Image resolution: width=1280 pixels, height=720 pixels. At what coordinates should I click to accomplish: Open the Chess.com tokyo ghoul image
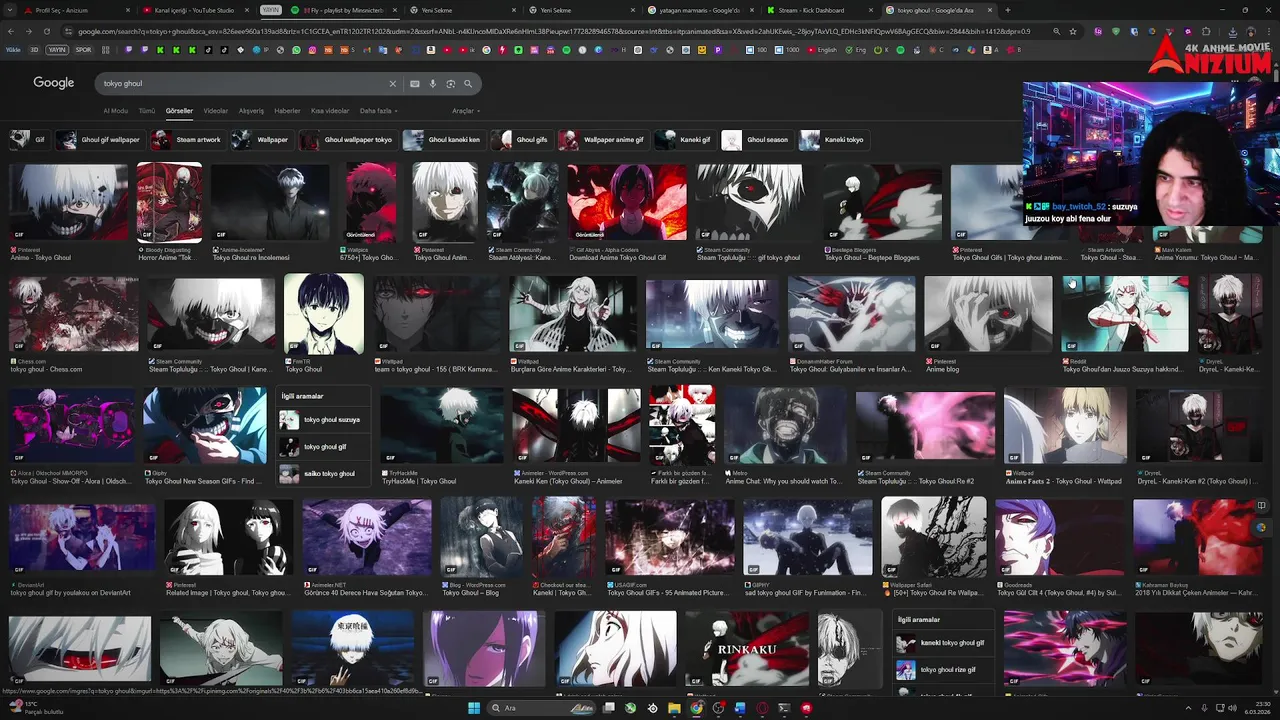(x=74, y=314)
